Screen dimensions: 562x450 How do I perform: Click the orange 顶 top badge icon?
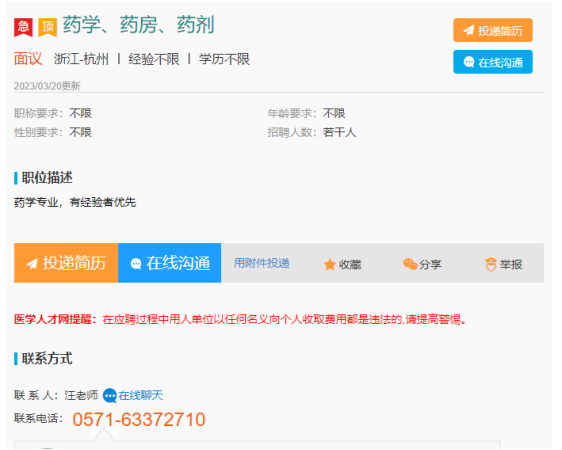click(x=48, y=27)
